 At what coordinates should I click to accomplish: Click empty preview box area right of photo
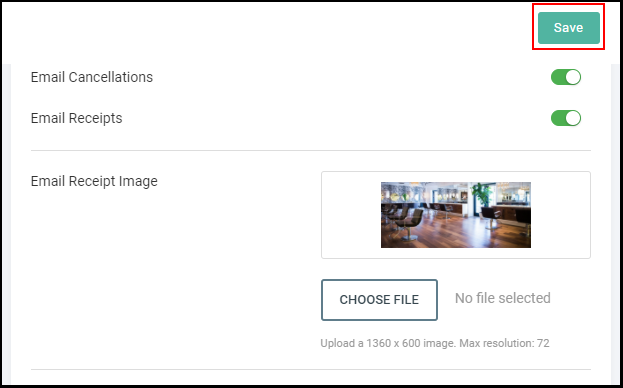560,215
